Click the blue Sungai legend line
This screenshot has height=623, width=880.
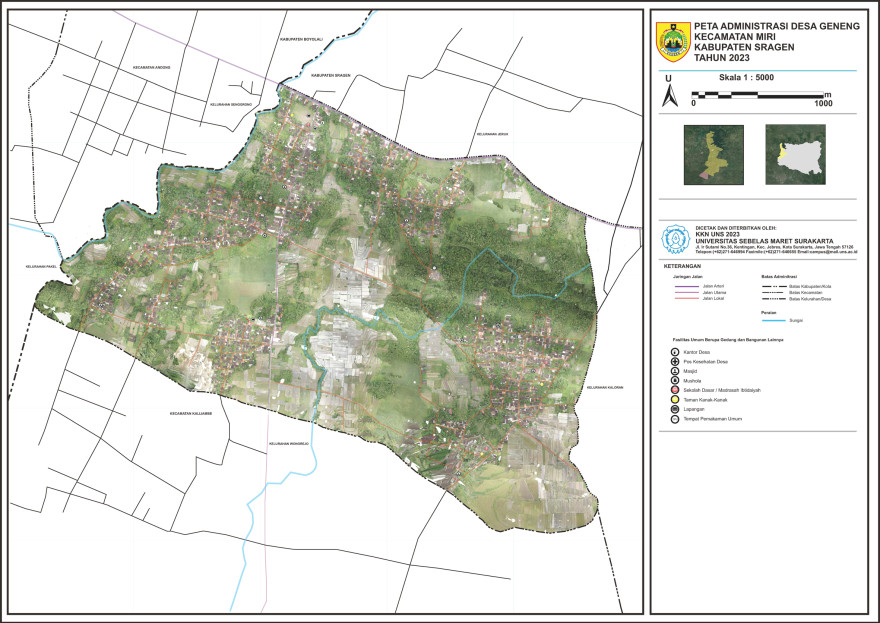click(773, 321)
